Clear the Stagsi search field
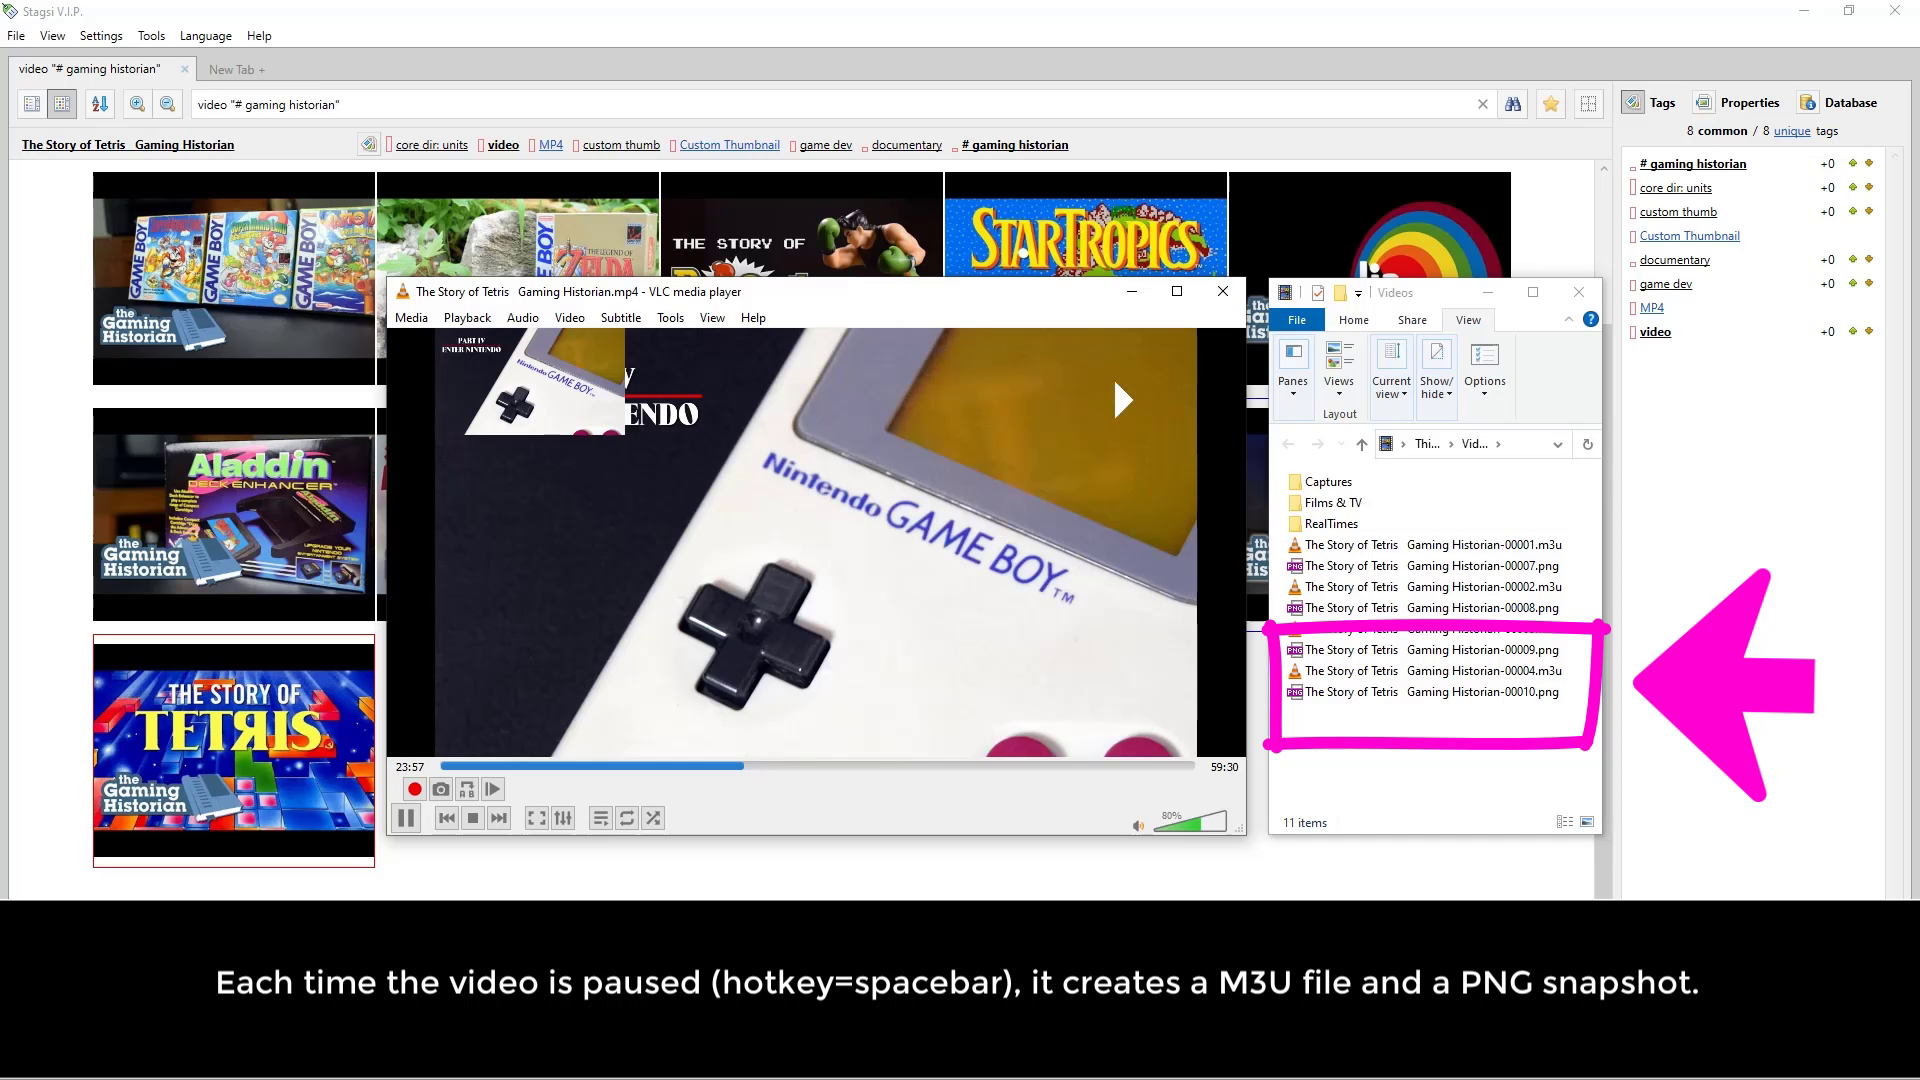Screen dimensions: 1920x1080 click(1482, 104)
